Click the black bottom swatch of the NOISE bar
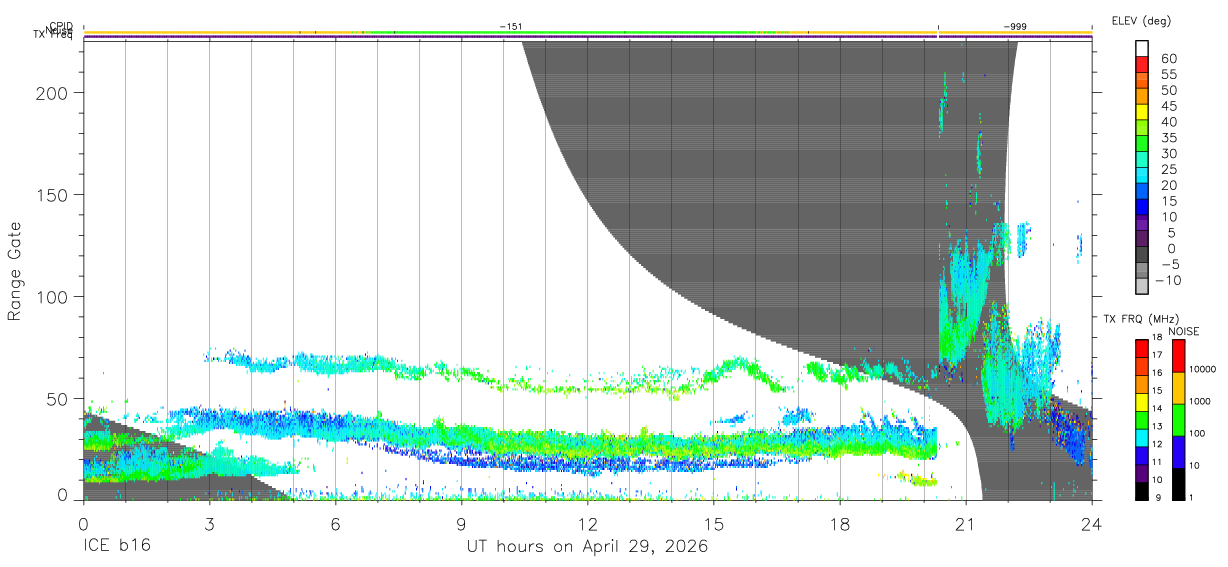The height and width of the screenshot is (567, 1228). (x=1178, y=484)
